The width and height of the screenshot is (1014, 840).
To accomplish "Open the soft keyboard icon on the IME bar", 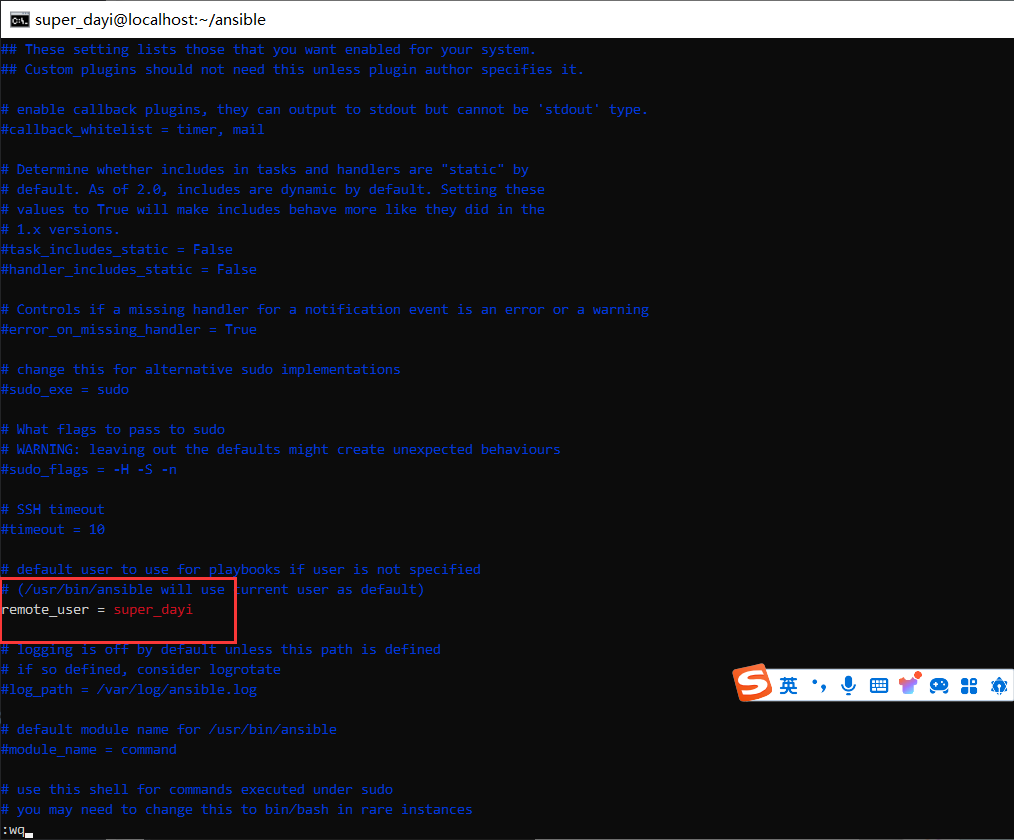I will [879, 685].
